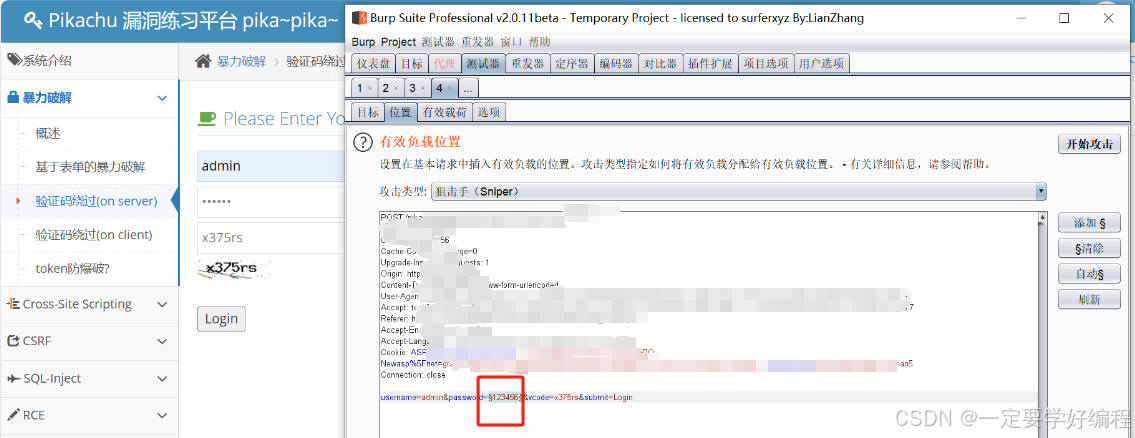Open 基于表单的暴力破解 in the sidebar
This screenshot has width=1135, height=438.
pos(90,167)
